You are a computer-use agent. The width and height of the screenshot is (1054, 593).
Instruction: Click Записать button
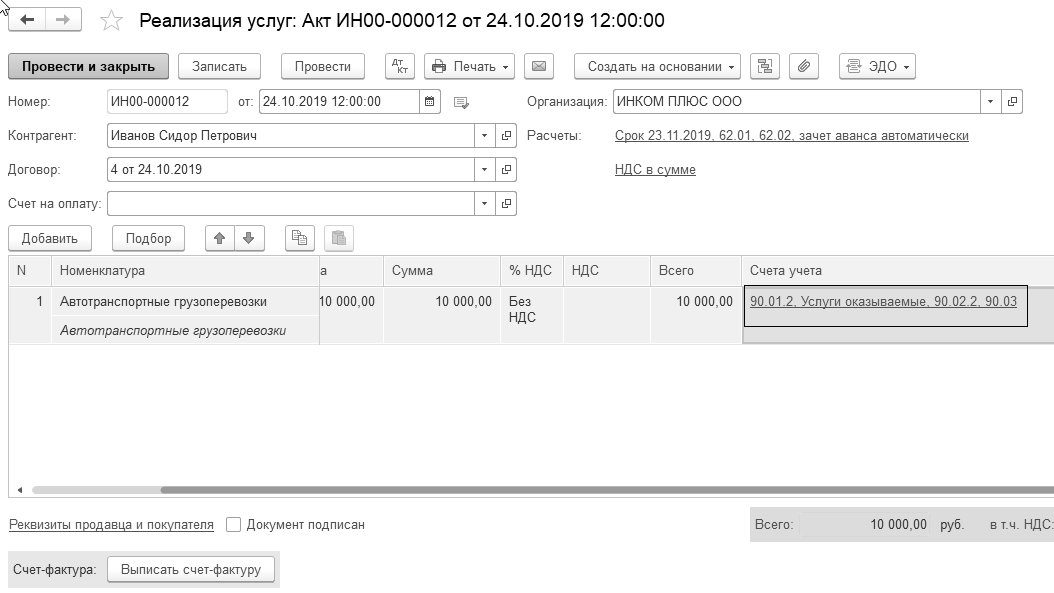(x=219, y=67)
